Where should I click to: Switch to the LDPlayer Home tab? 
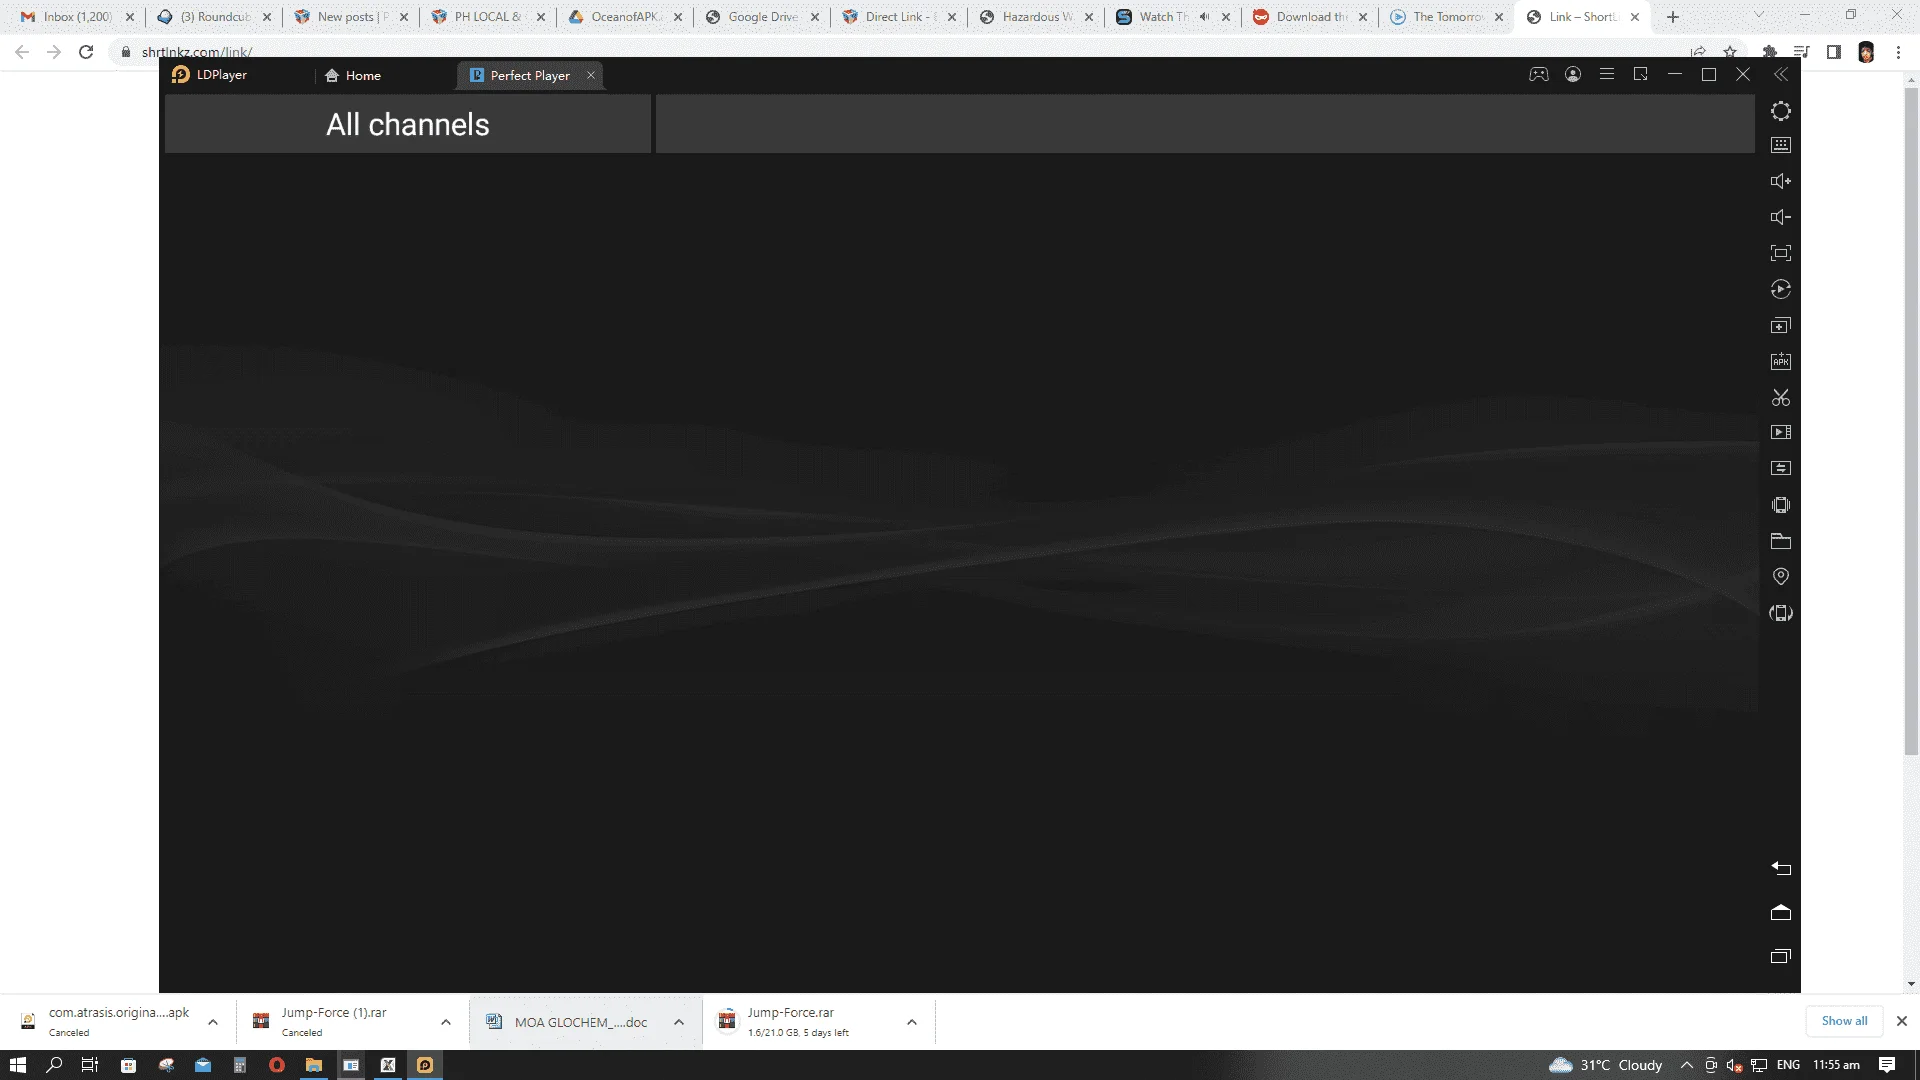coord(353,76)
